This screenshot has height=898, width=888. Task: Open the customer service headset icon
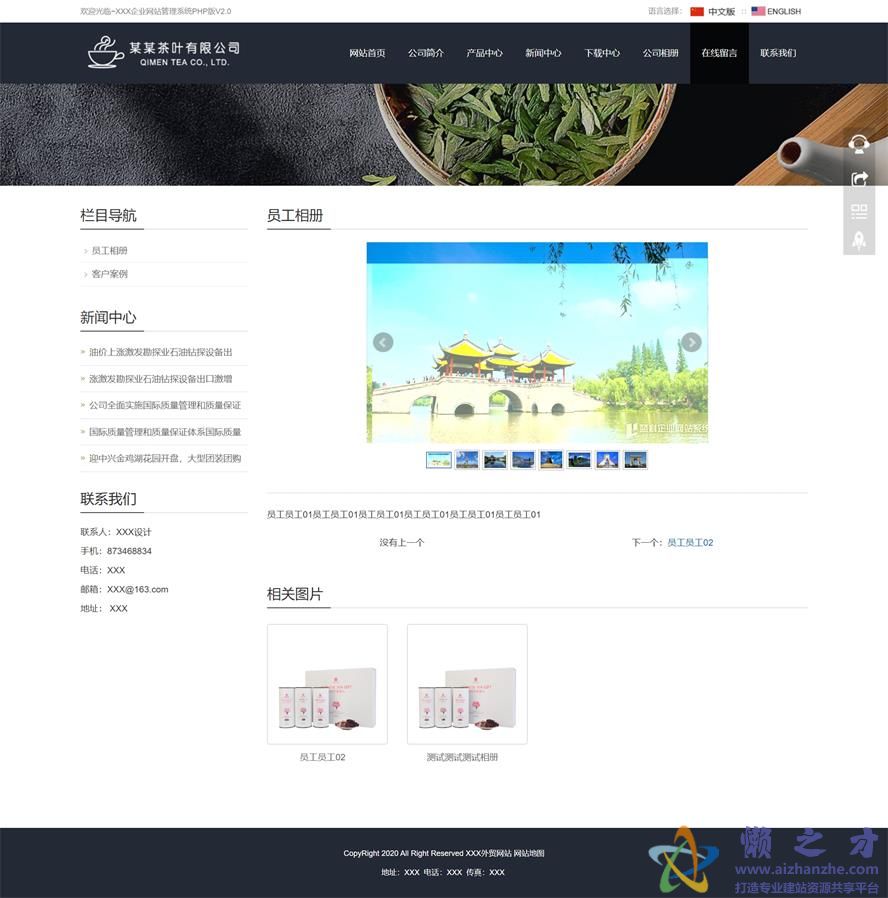[x=858, y=143]
